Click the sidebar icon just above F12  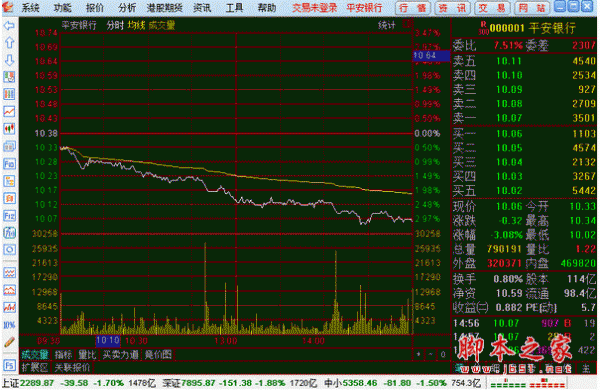coord(9,198)
